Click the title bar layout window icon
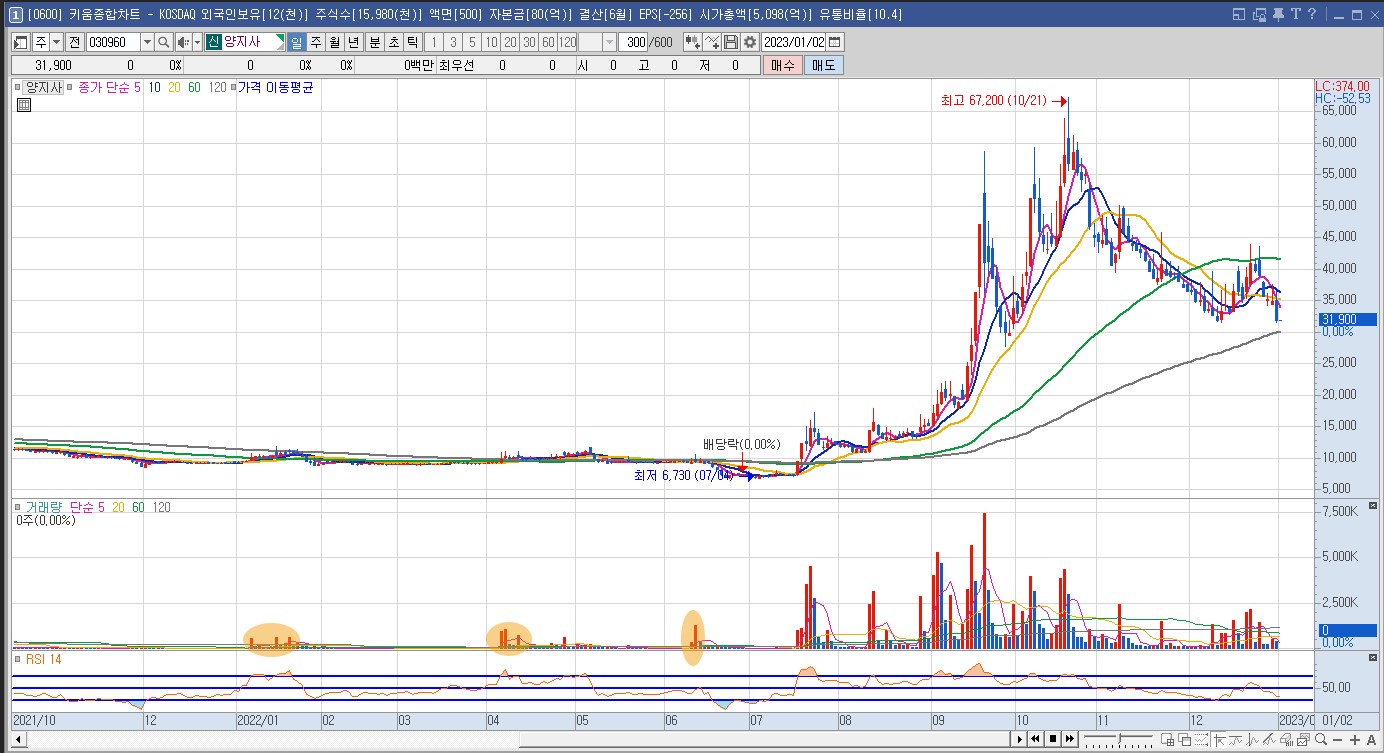 [x=1239, y=14]
